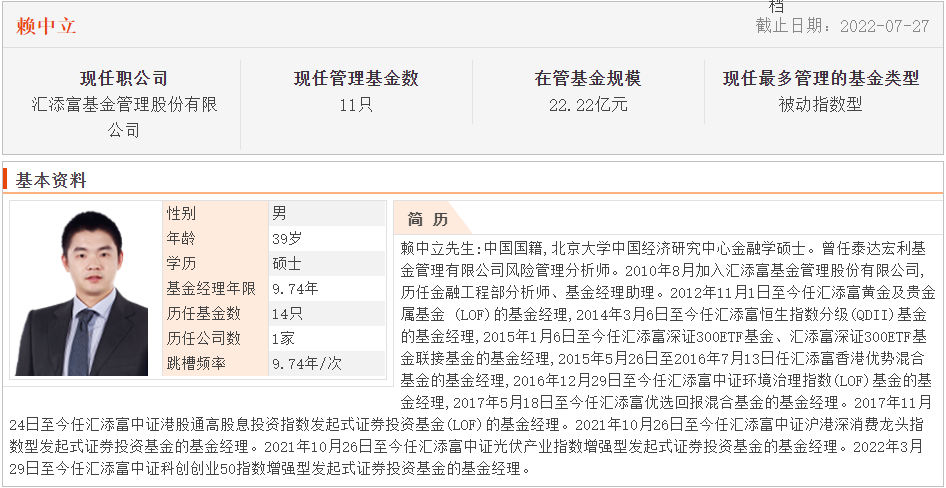Image resolution: width=946 pixels, height=488 pixels.
Task: Click the 14只 past funds value
Action: [x=287, y=314]
